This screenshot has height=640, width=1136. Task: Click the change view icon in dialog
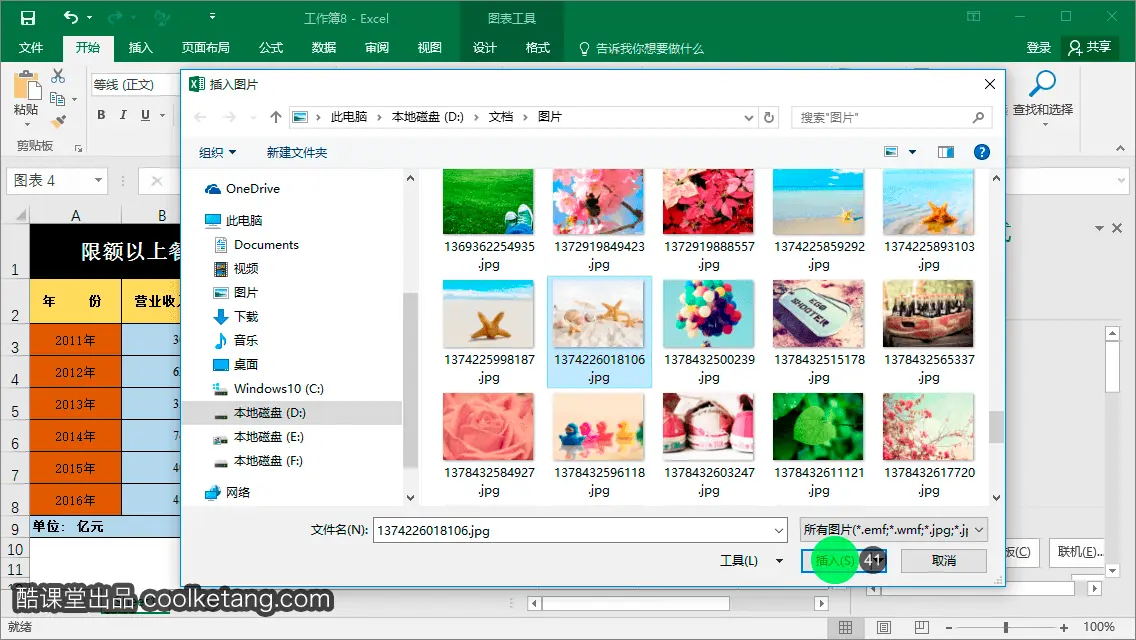pos(891,152)
